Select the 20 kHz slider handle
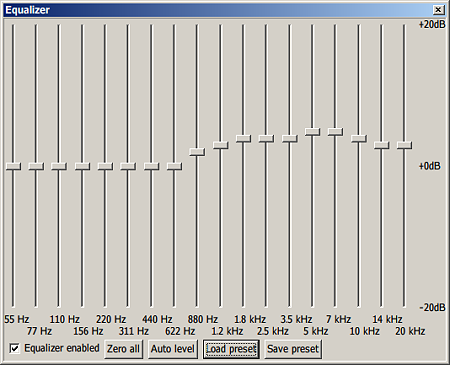The height and width of the screenshot is (365, 450). point(404,145)
